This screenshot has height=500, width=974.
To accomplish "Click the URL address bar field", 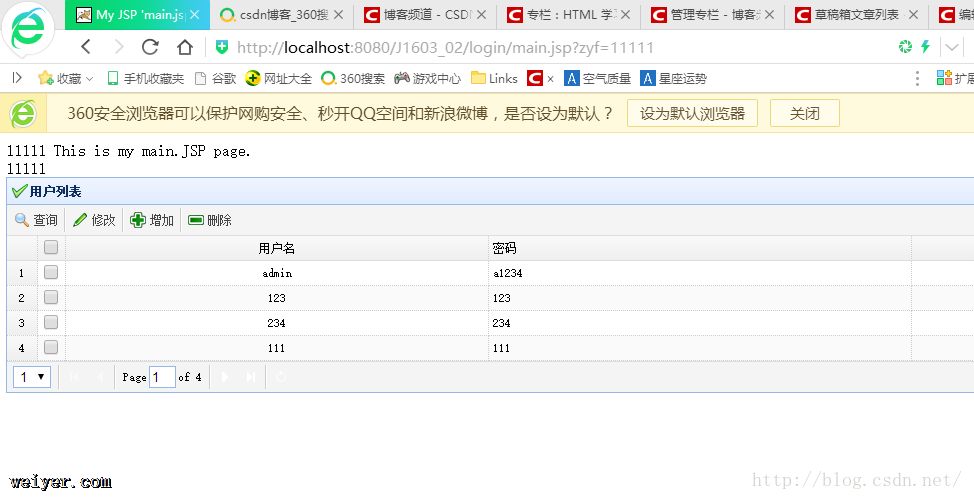I will 445,47.
